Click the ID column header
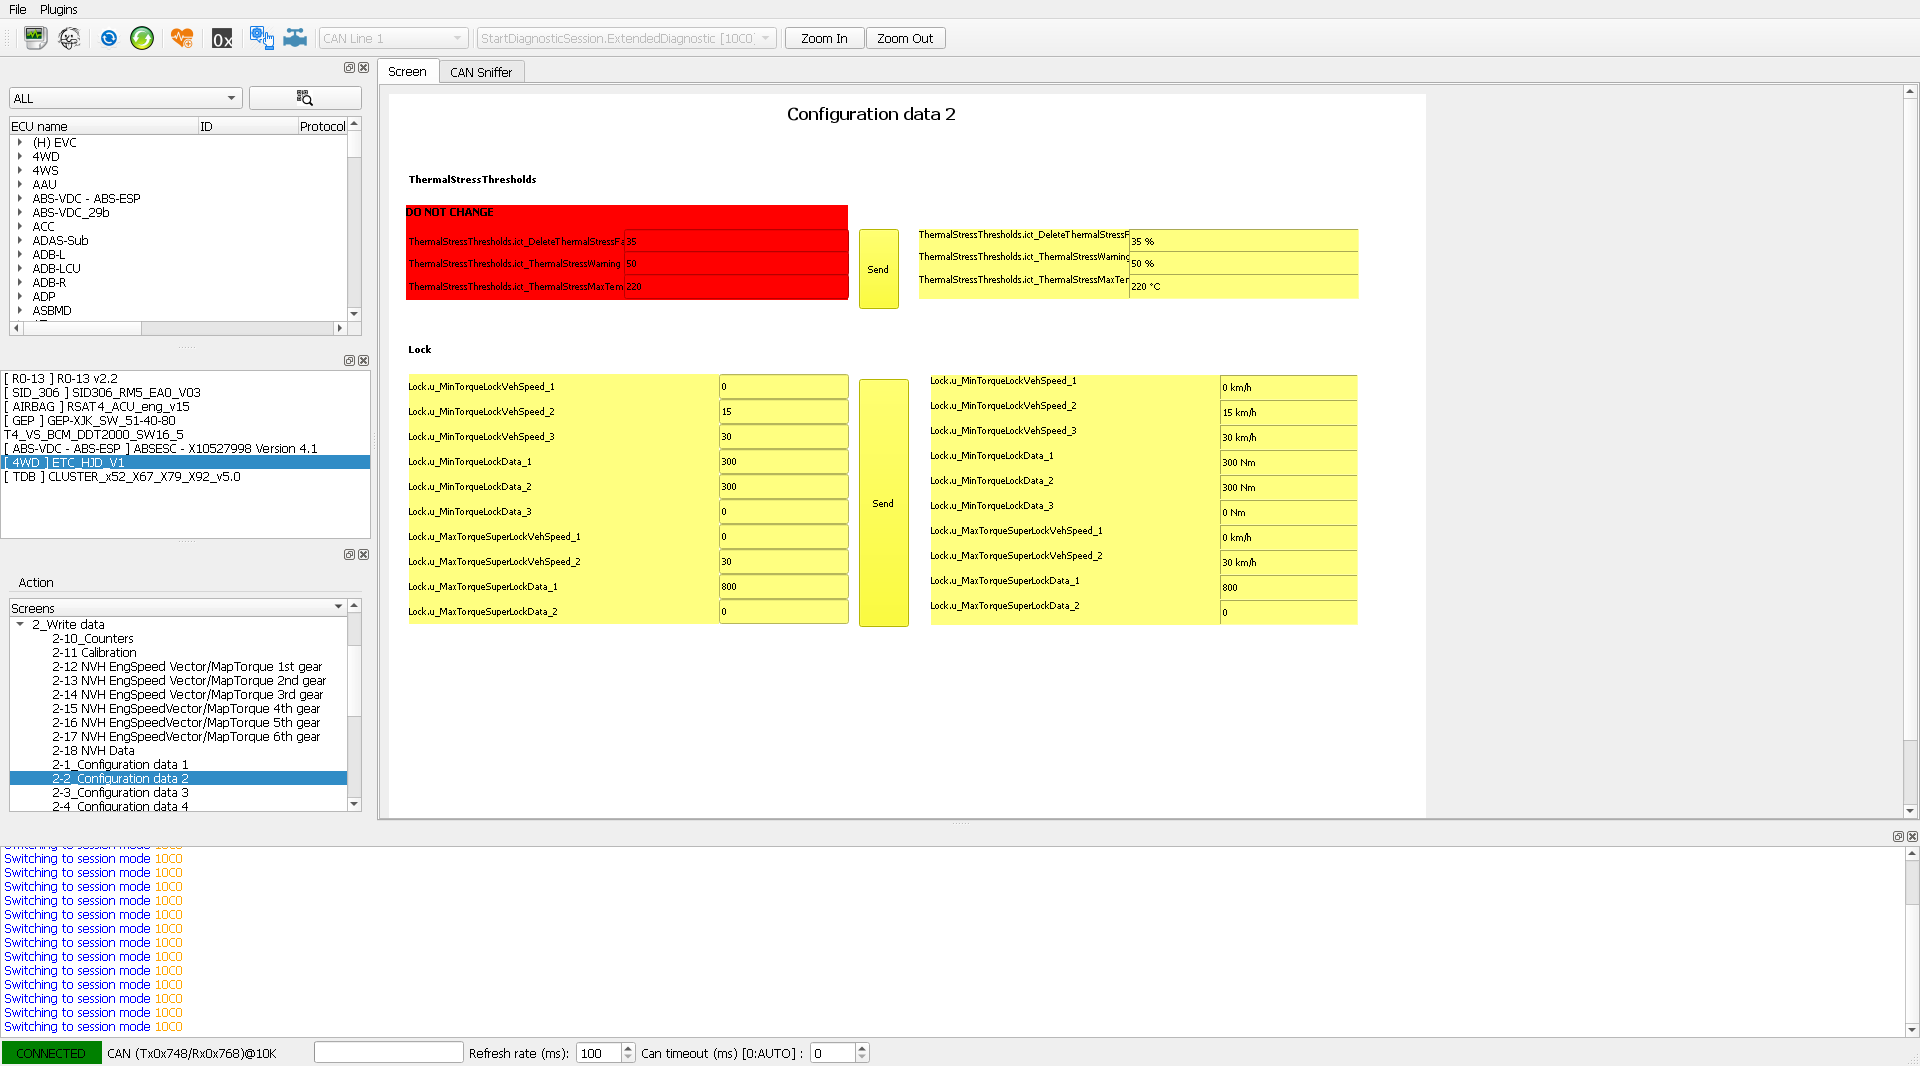This screenshot has height=1066, width=1920. (247, 126)
